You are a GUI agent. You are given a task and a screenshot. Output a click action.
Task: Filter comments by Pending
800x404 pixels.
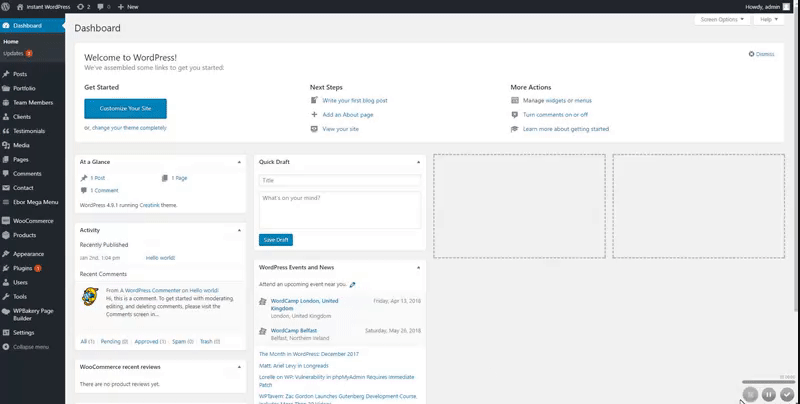tap(110, 342)
